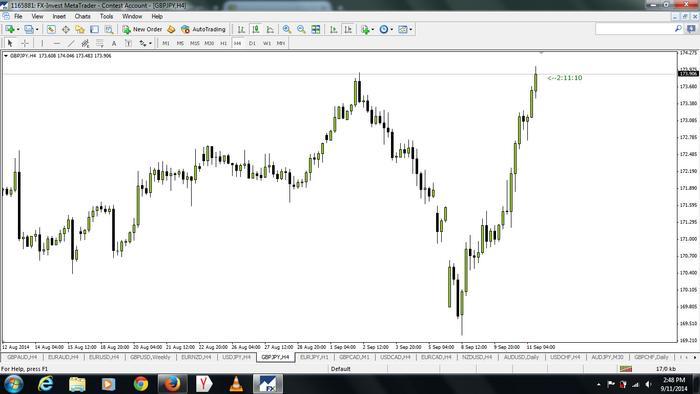Toggle Auto Scroll chart icon
The image size is (700, 394).
333,29
